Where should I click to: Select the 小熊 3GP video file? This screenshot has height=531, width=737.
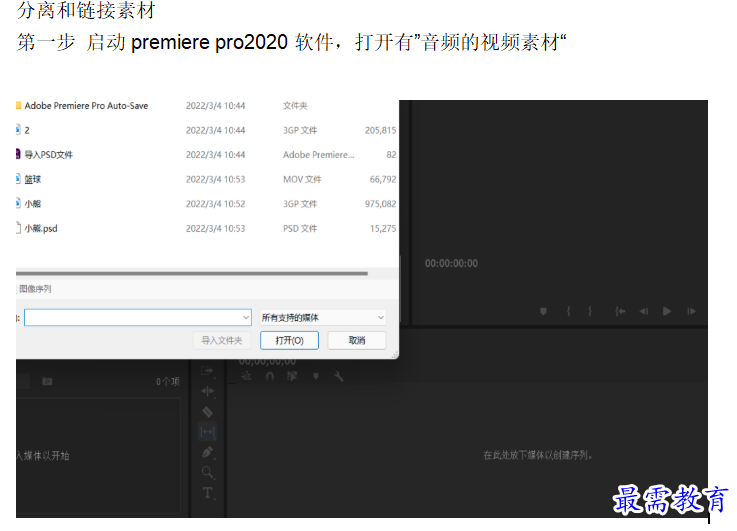click(x=32, y=203)
